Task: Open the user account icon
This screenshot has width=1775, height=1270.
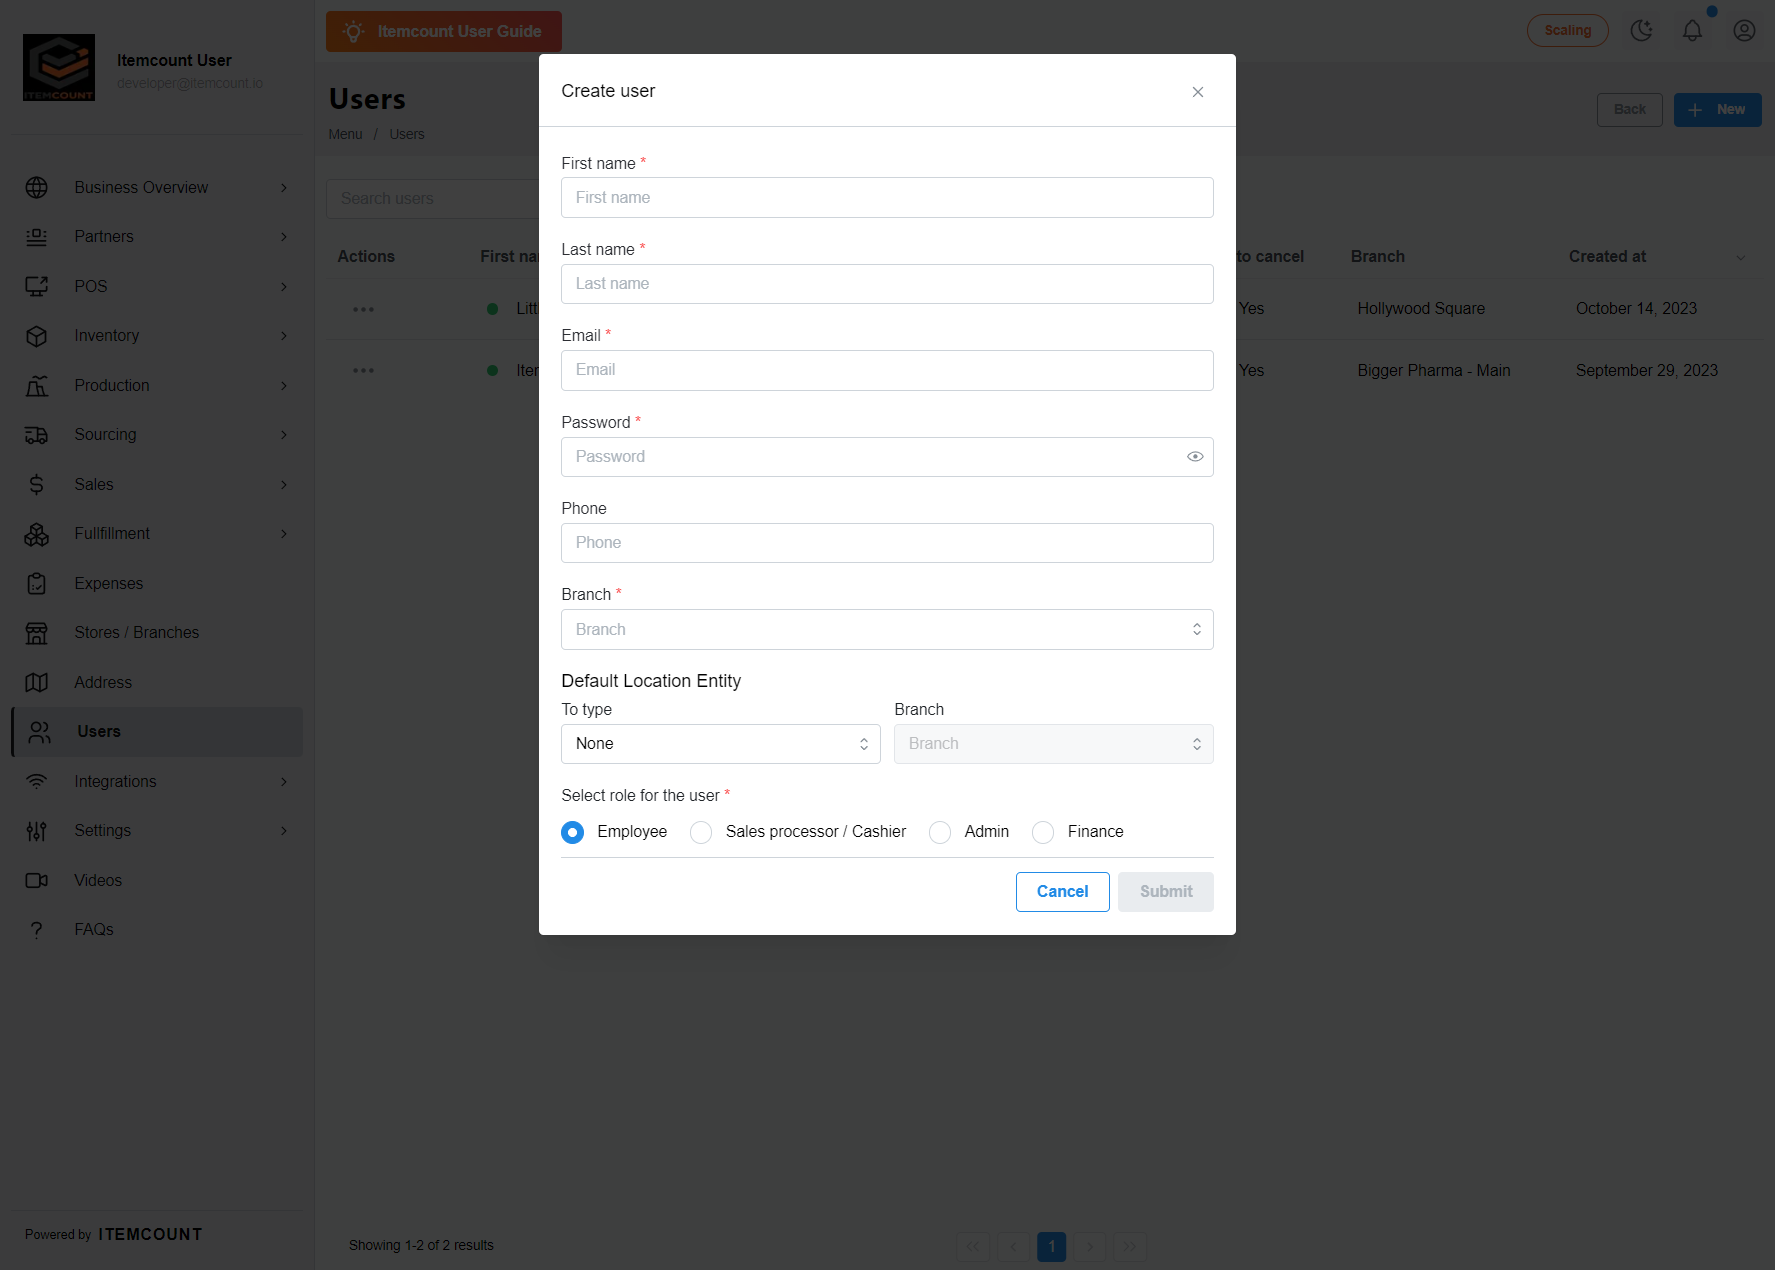Action: pos(1744,31)
